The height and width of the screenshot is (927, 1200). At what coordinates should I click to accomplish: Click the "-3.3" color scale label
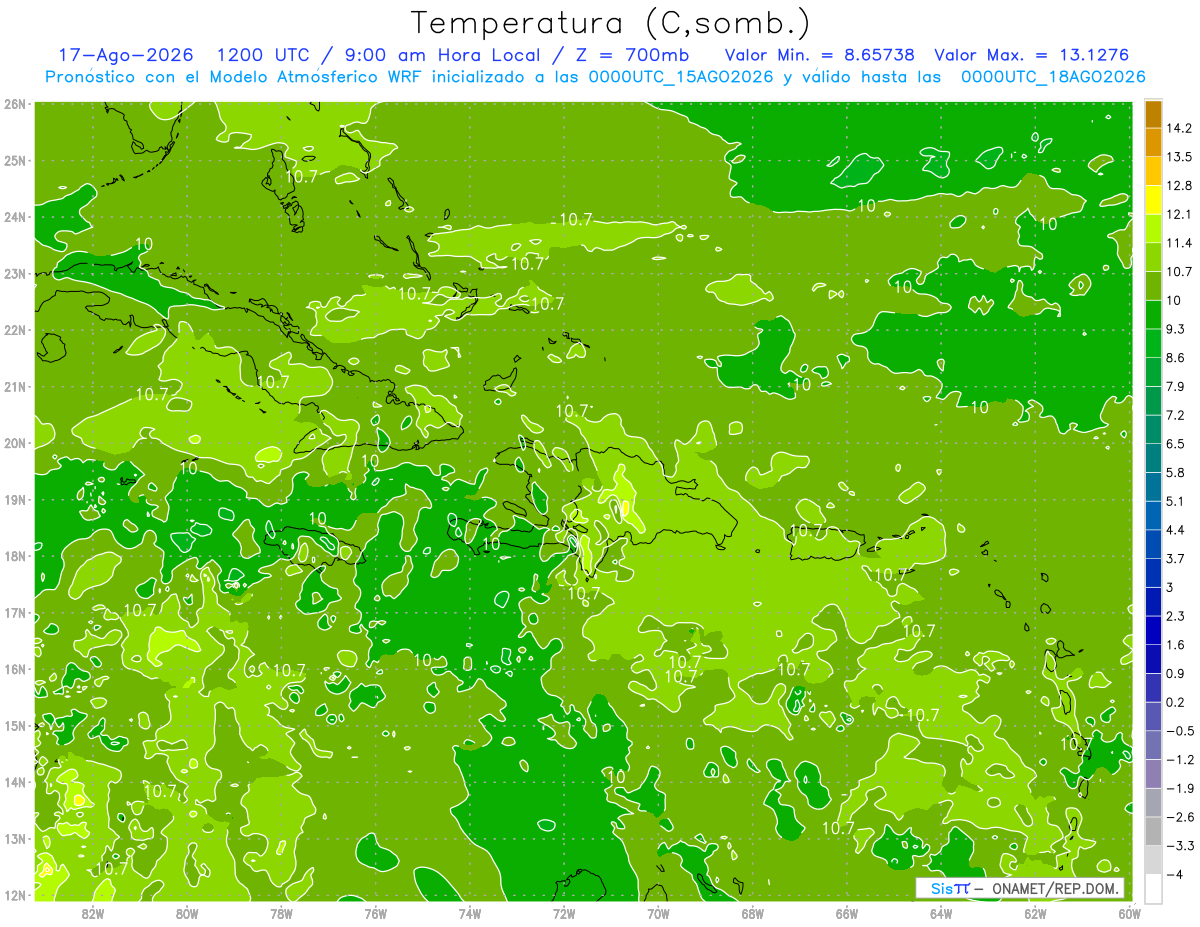1179,846
